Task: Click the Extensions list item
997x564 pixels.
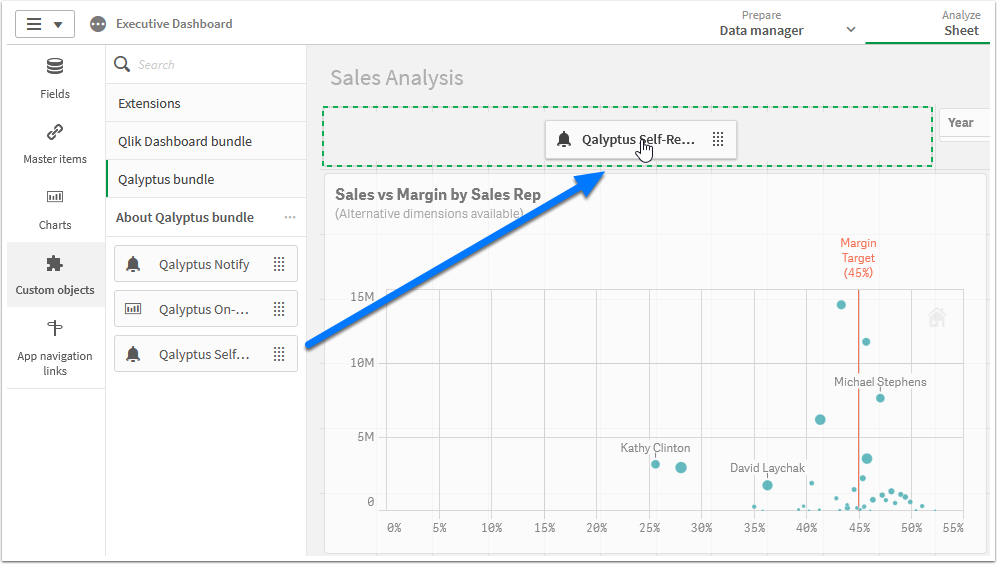Action: point(150,103)
